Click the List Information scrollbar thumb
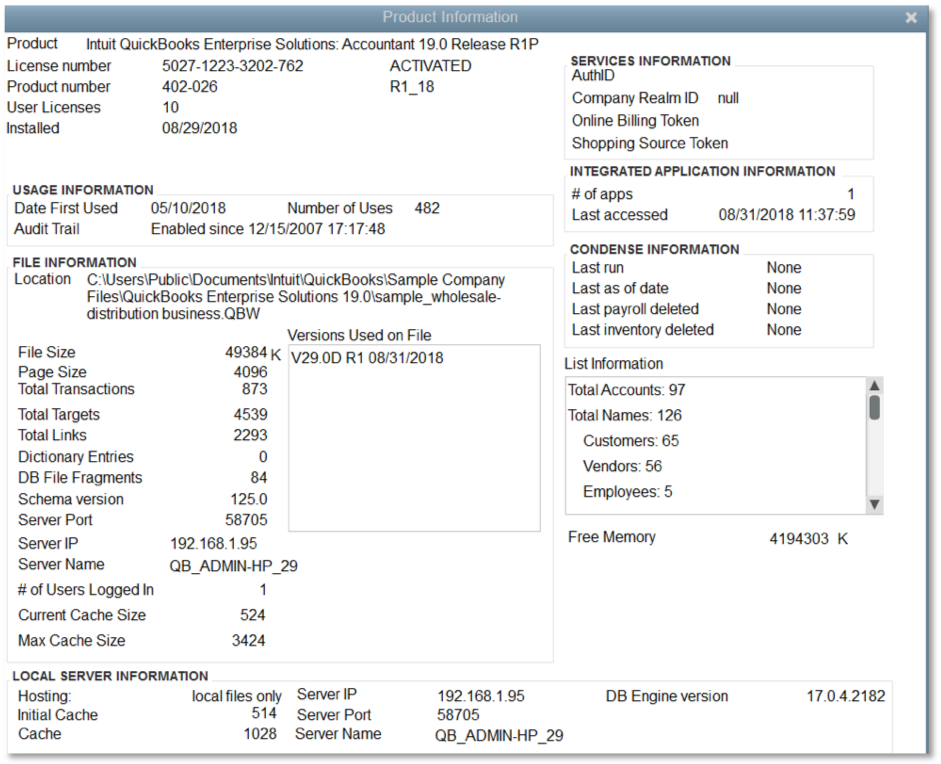The image size is (941, 764). (x=875, y=408)
